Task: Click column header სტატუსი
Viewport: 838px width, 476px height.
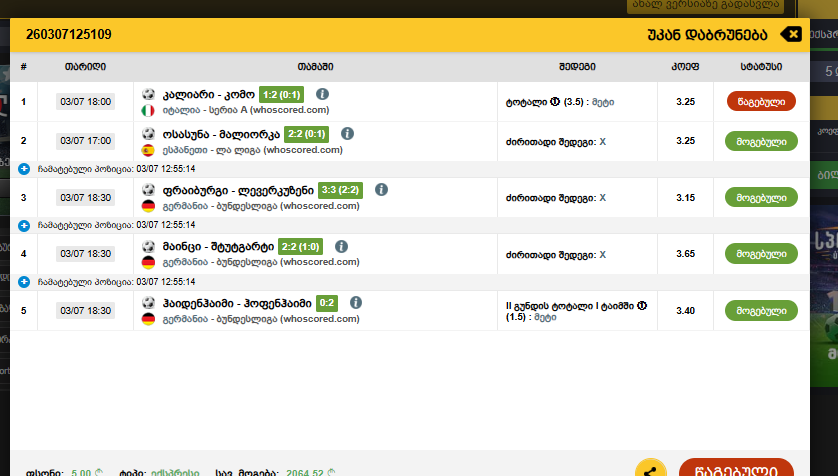Action: tap(761, 67)
